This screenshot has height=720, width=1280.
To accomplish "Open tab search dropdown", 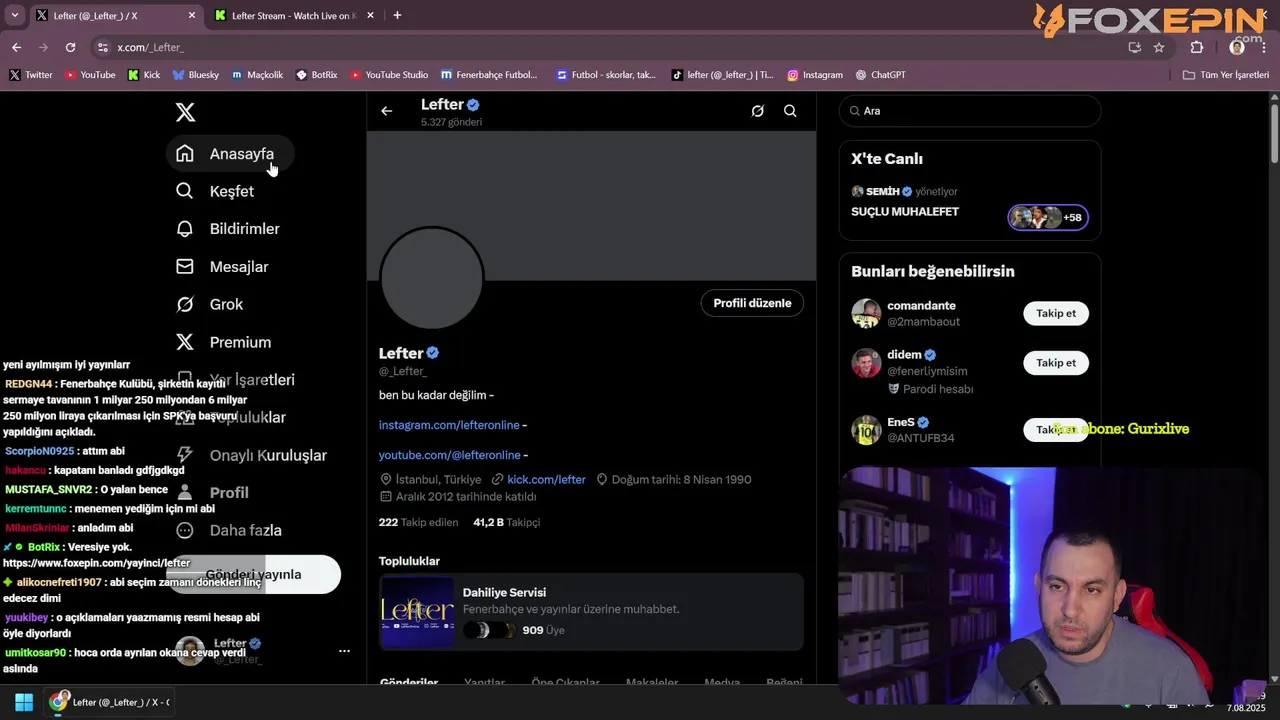I will point(14,15).
